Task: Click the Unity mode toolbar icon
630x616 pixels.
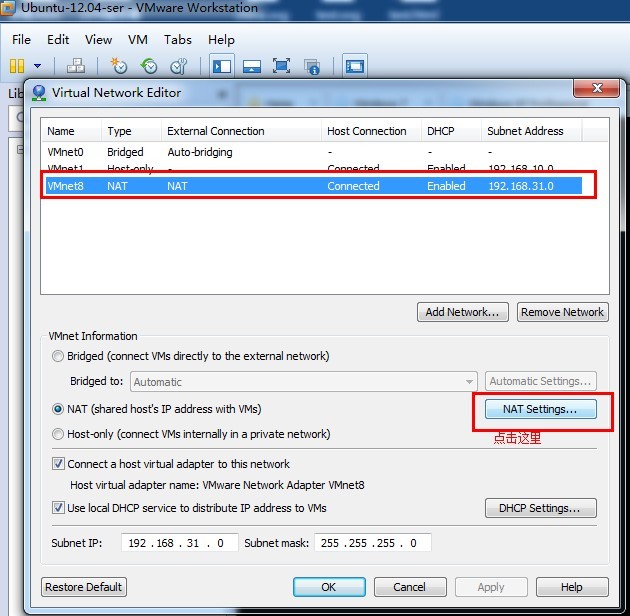Action: click(312, 66)
